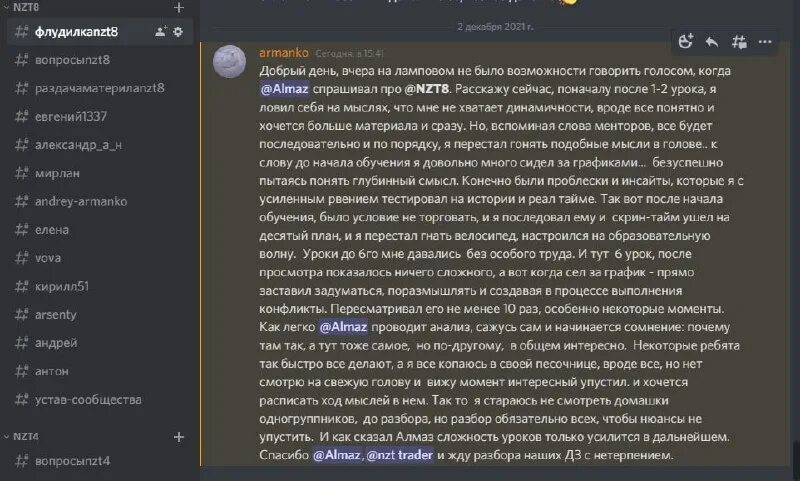Click the hash icon of вопросыnzt4

click(21, 461)
